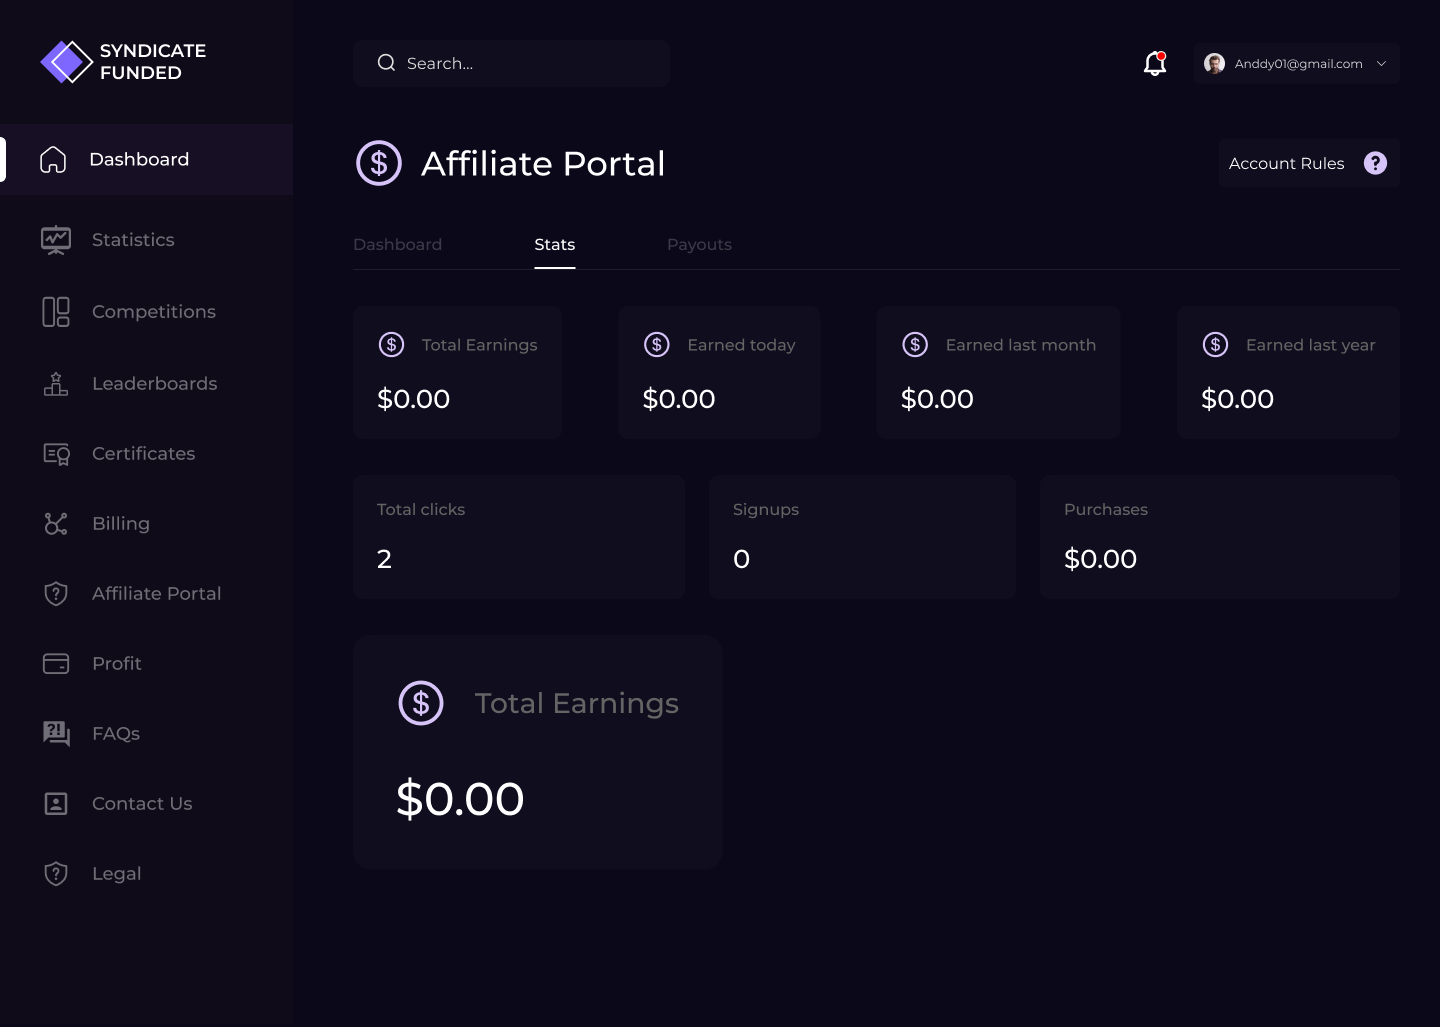Expand the account email dropdown chevron
The width and height of the screenshot is (1440, 1027).
1381,64
